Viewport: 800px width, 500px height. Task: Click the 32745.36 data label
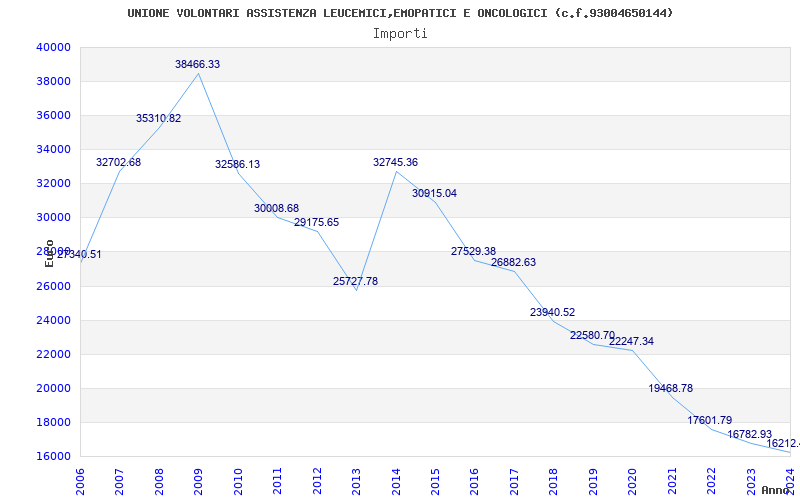click(x=395, y=162)
